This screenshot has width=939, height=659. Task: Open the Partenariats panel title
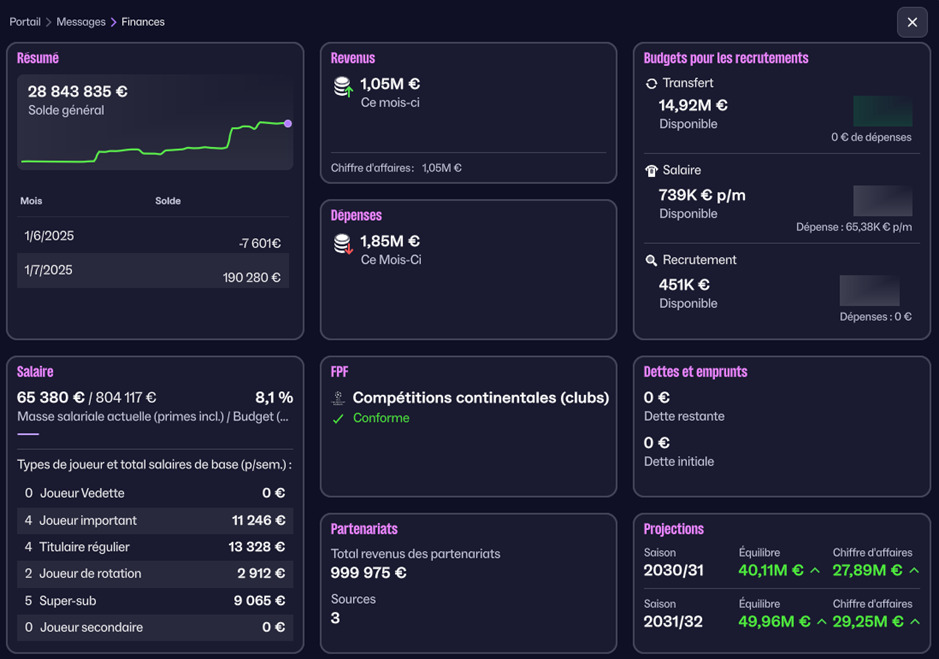pyautogui.click(x=364, y=529)
